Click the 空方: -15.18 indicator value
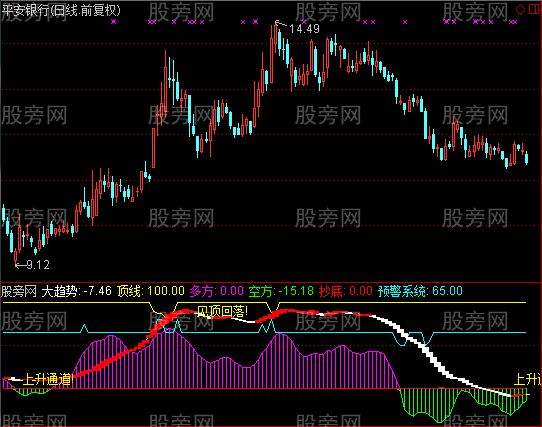Image resolution: width=542 pixels, height=427 pixels. 281,291
